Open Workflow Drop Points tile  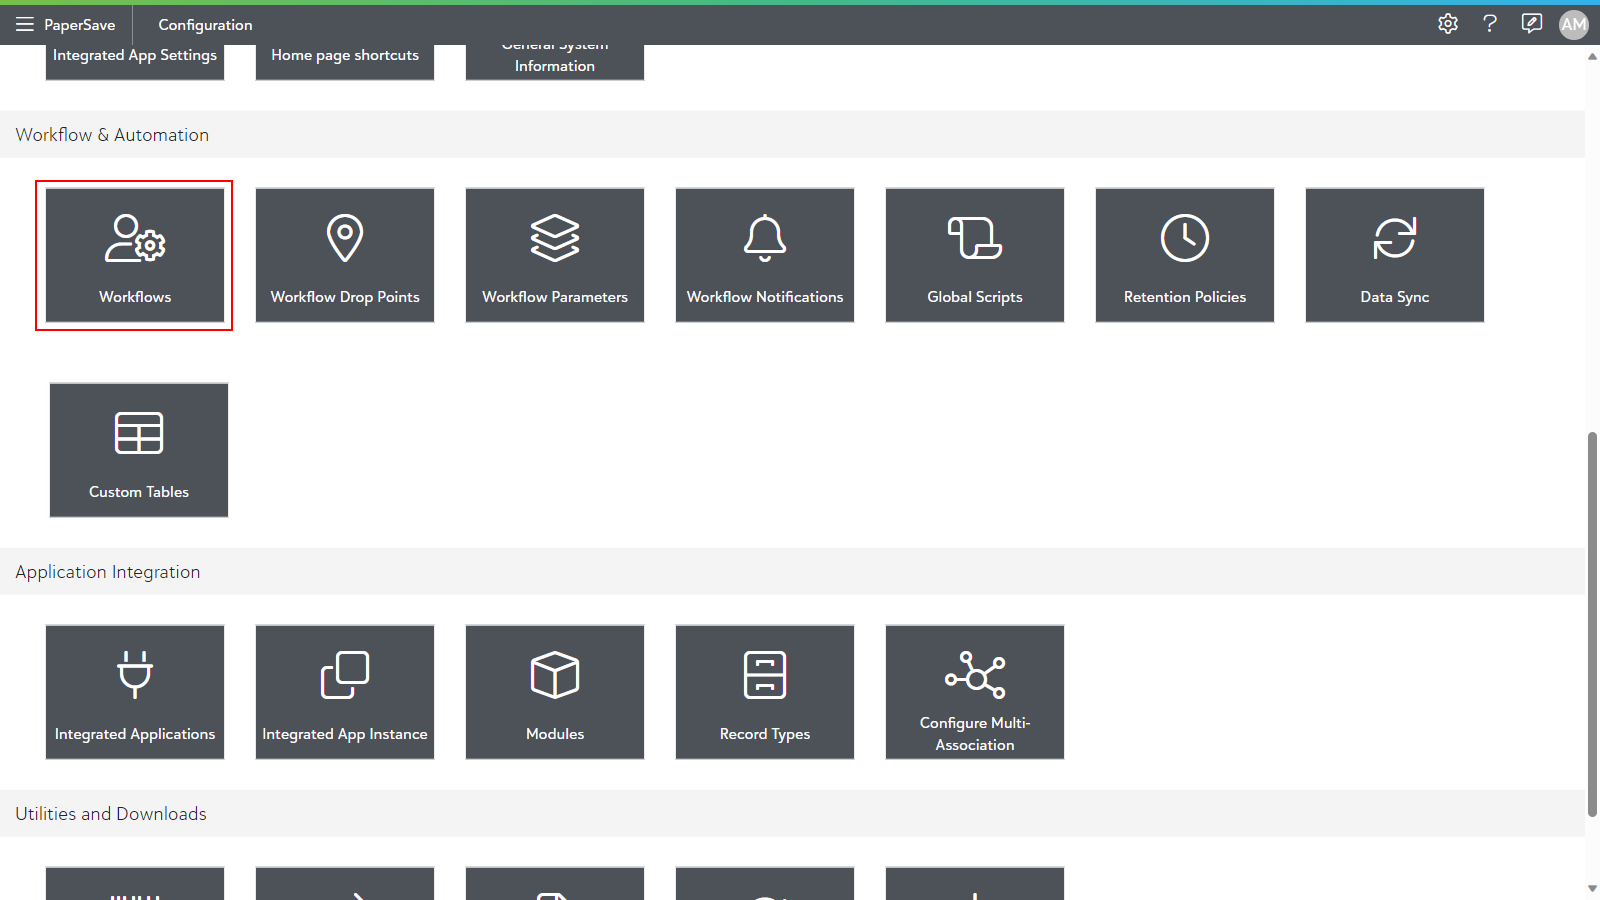(345, 255)
